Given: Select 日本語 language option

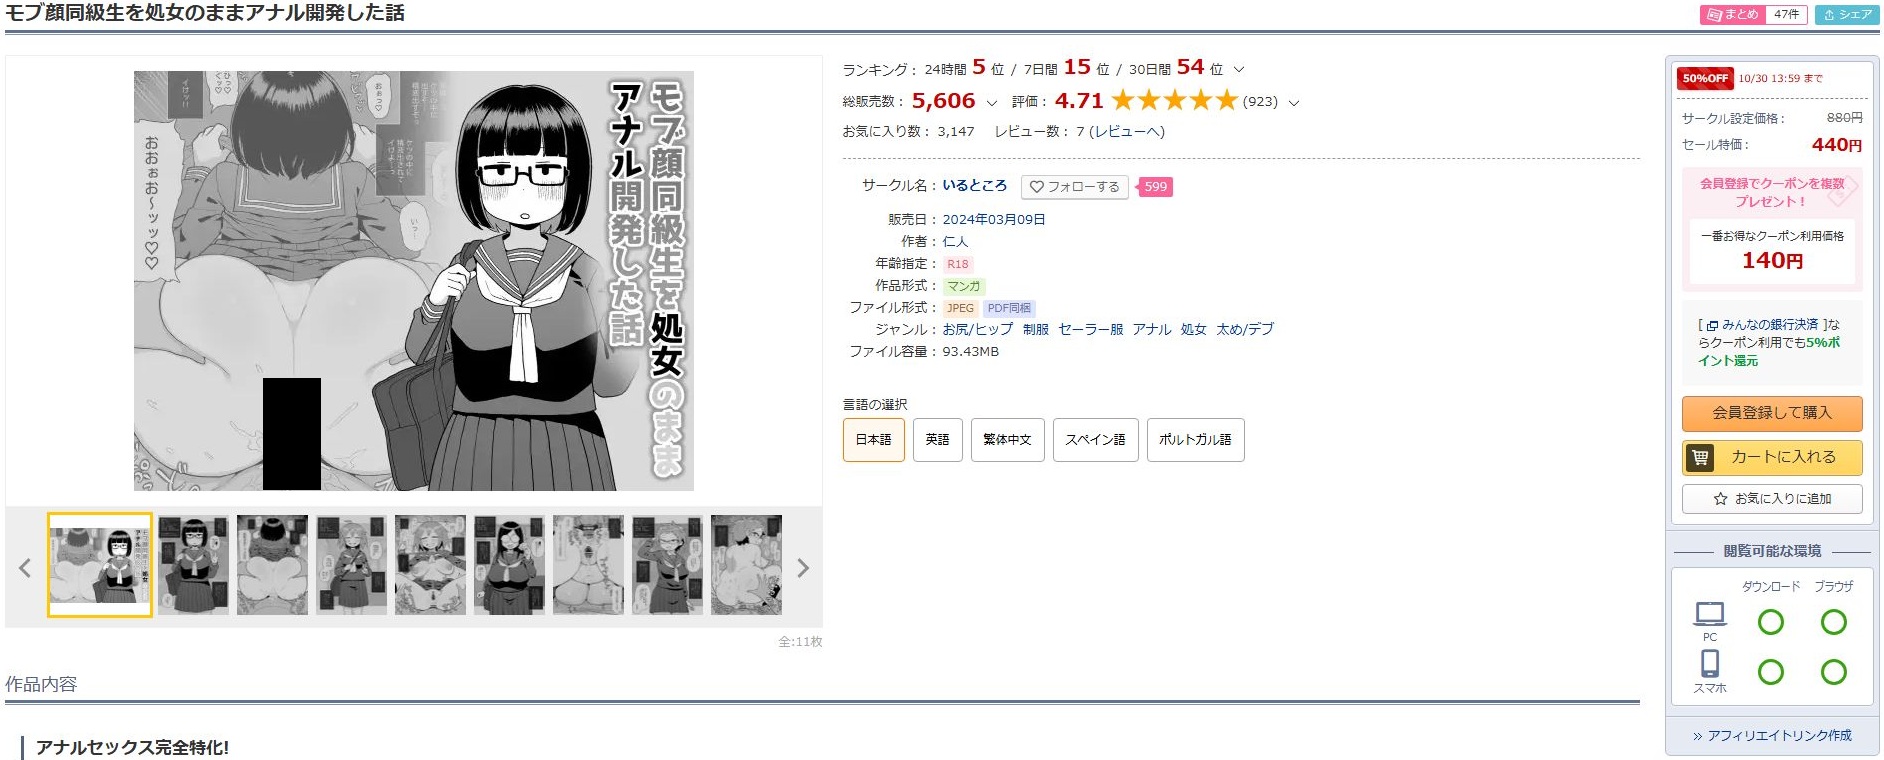Looking at the screenshot, I should pos(873,440).
